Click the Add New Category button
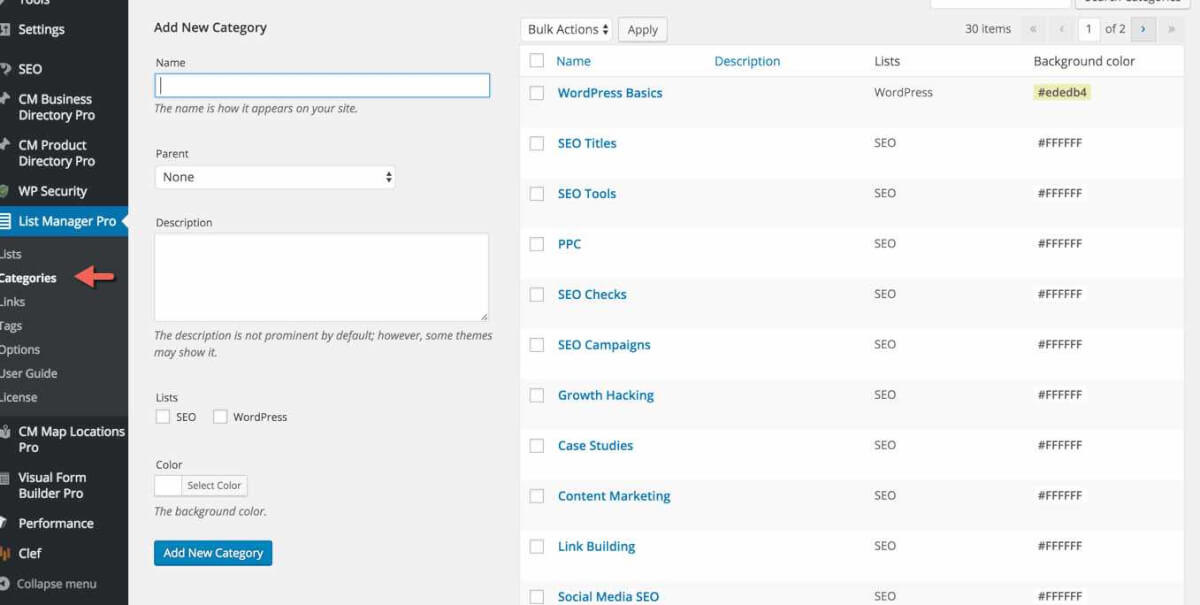The height and width of the screenshot is (605, 1200). click(213, 553)
